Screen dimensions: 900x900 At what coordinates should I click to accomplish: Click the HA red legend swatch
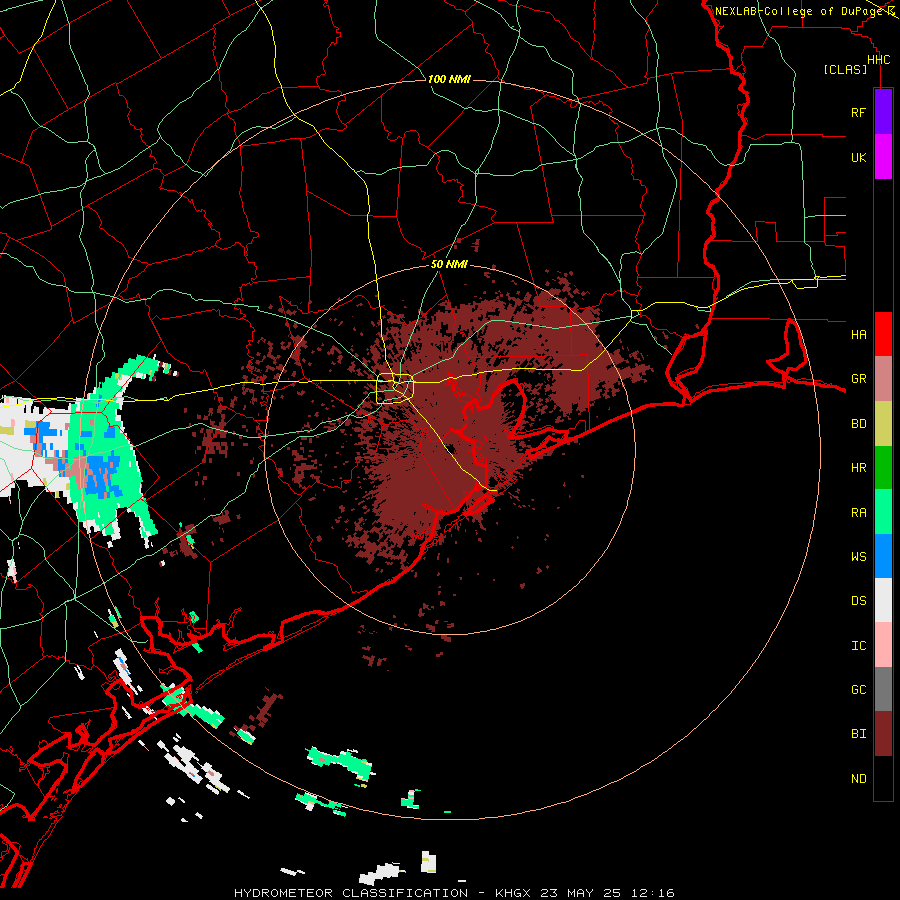tap(883, 334)
